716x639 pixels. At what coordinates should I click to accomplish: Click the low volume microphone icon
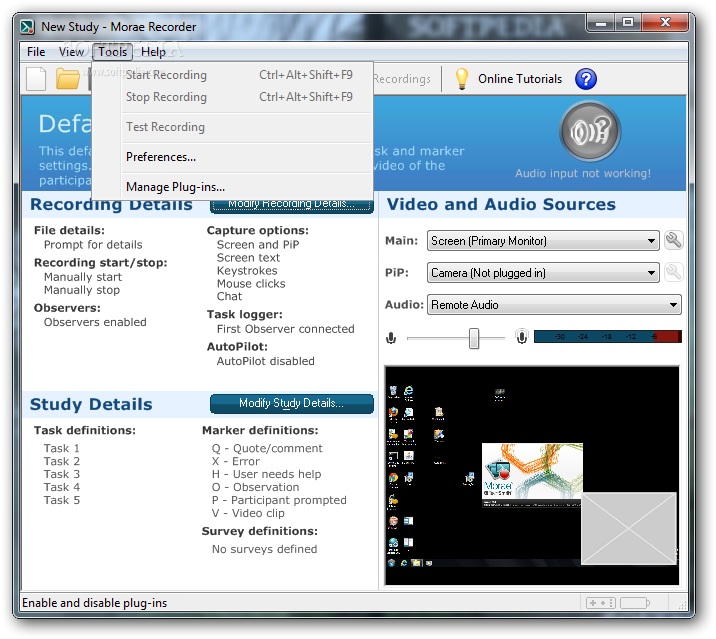[391, 338]
